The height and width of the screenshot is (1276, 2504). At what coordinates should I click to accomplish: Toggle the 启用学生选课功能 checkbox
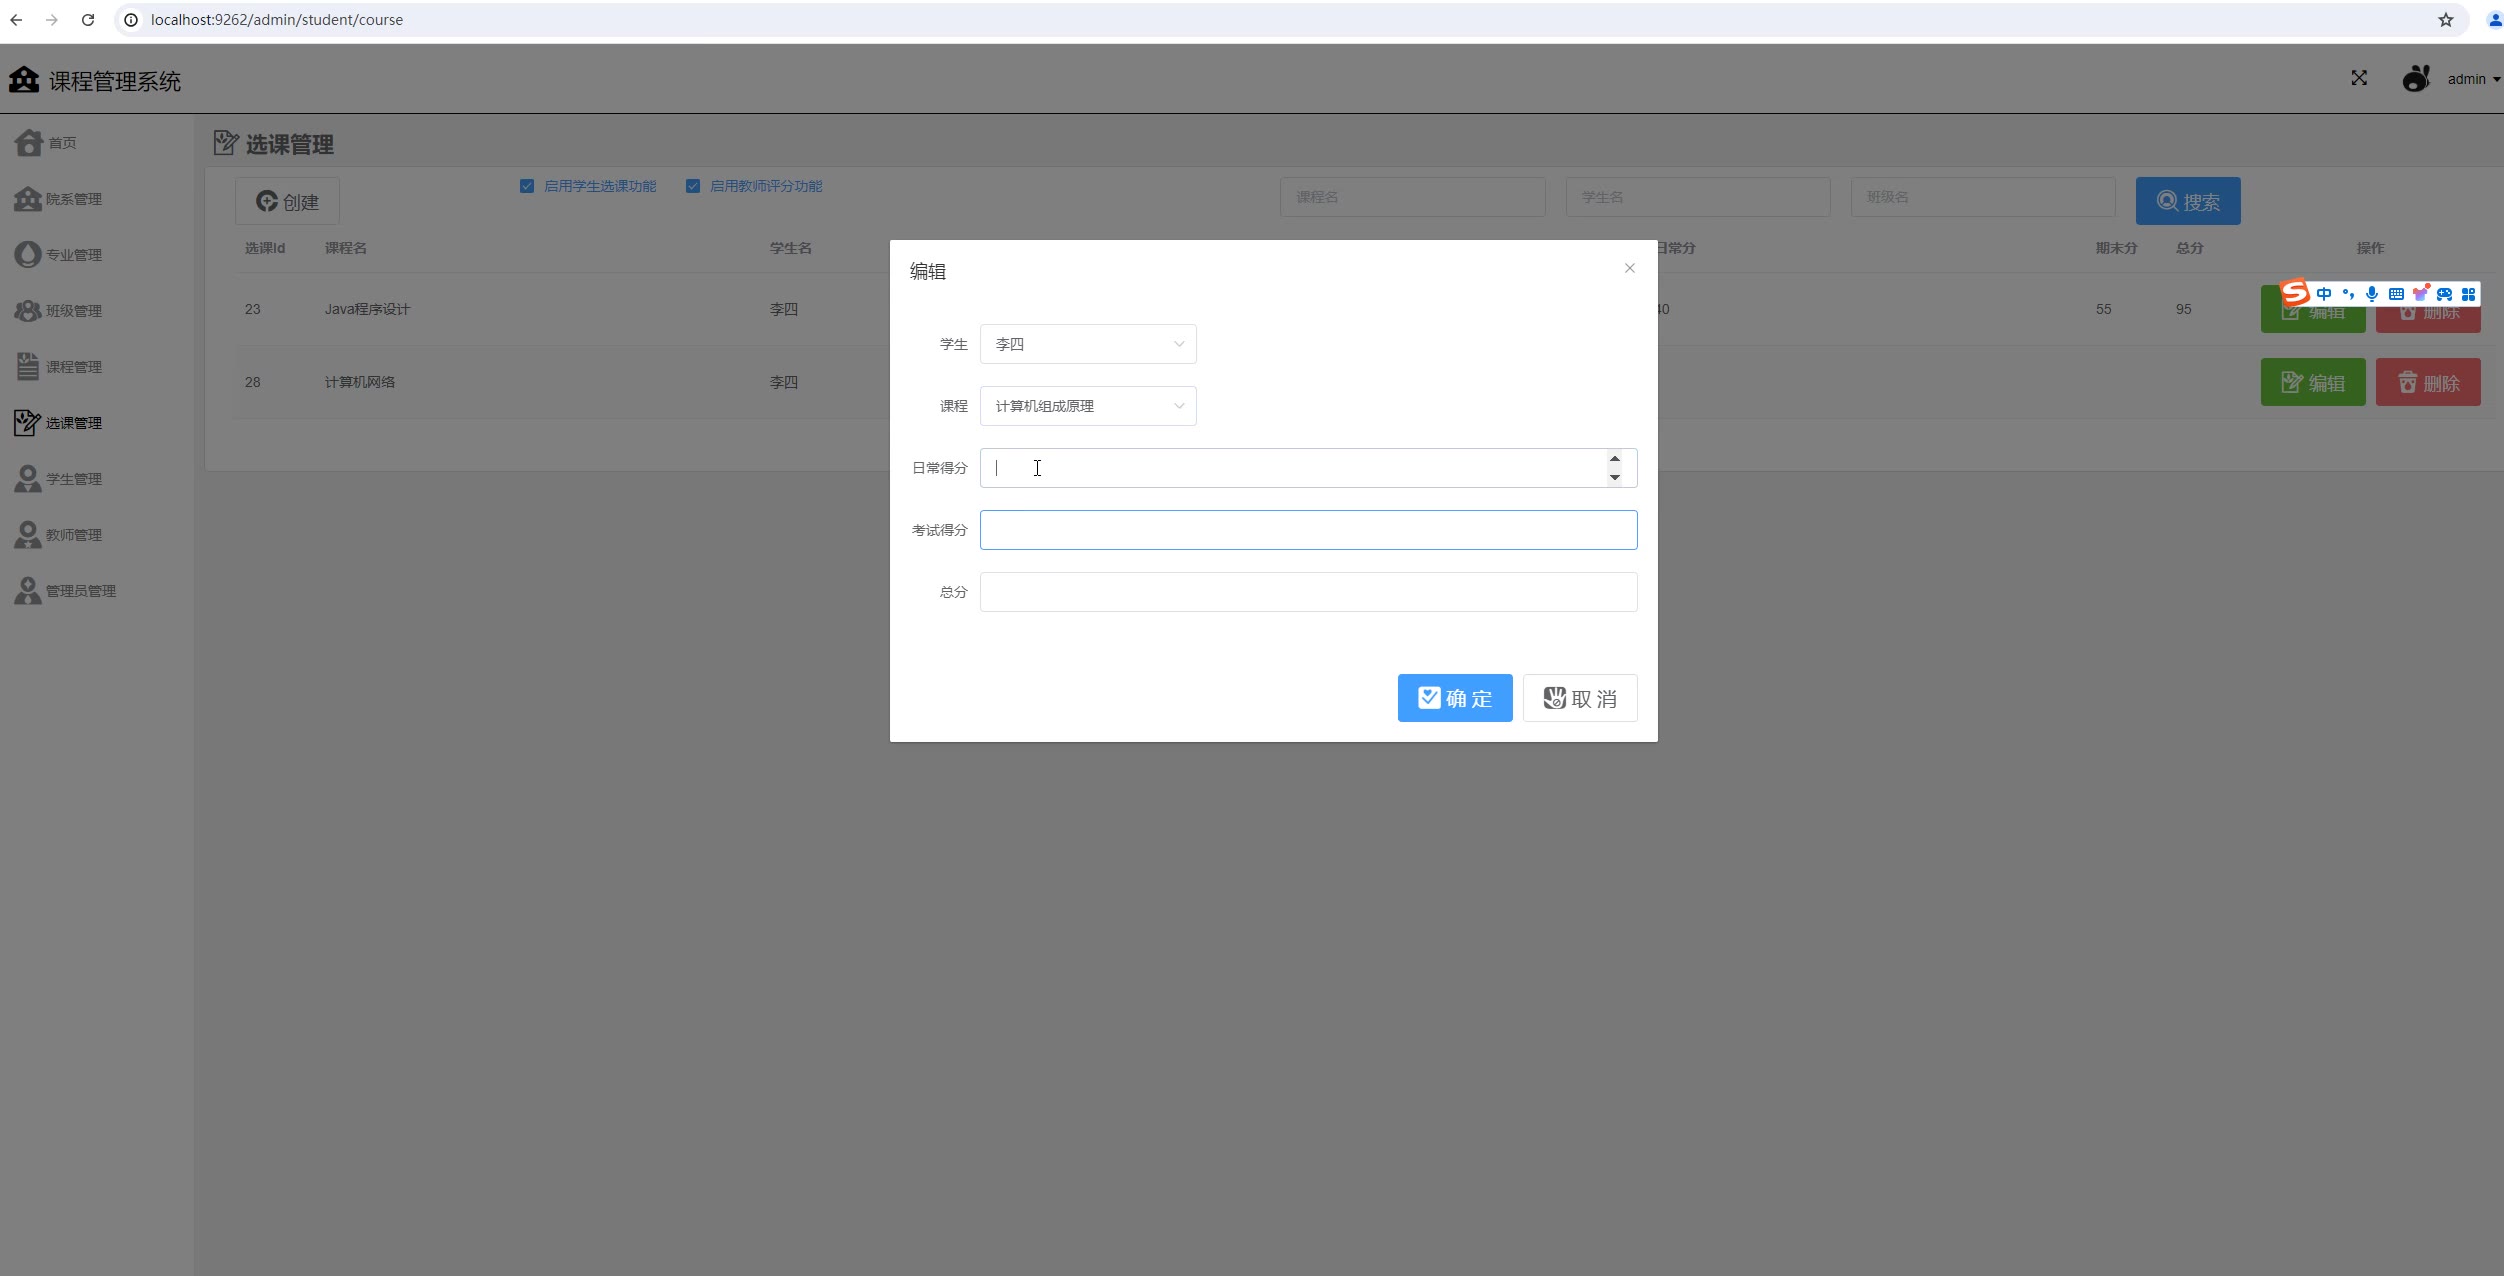point(527,186)
